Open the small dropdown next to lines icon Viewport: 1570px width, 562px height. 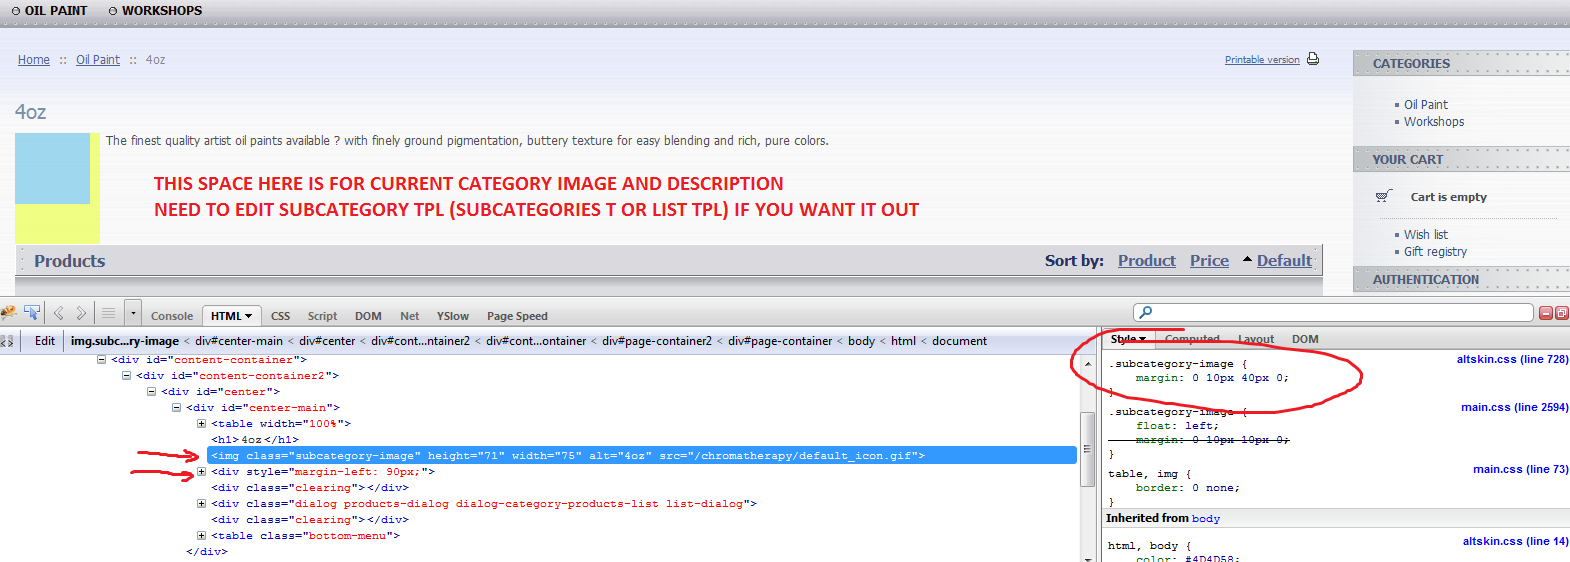132,314
